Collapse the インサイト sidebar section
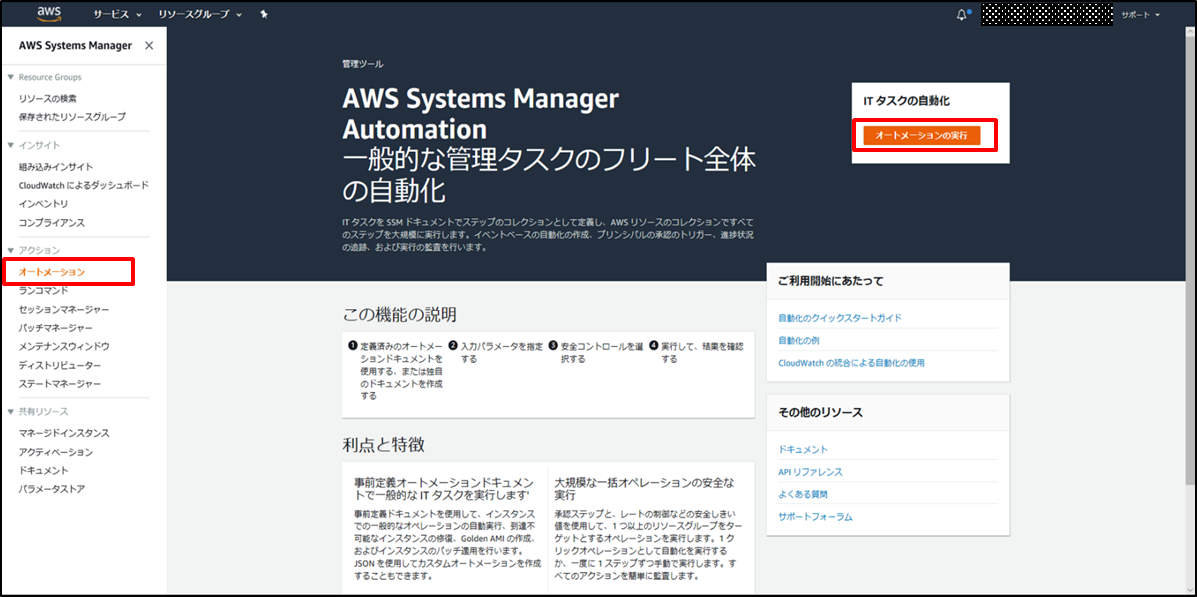 point(11,145)
